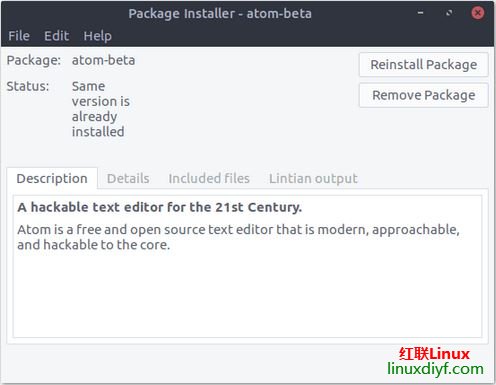
Task: Open the Edit menu
Action: pos(56,36)
